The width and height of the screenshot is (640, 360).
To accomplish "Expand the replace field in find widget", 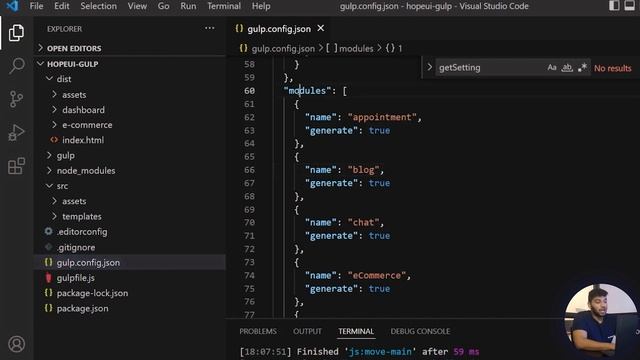I will (x=429, y=67).
